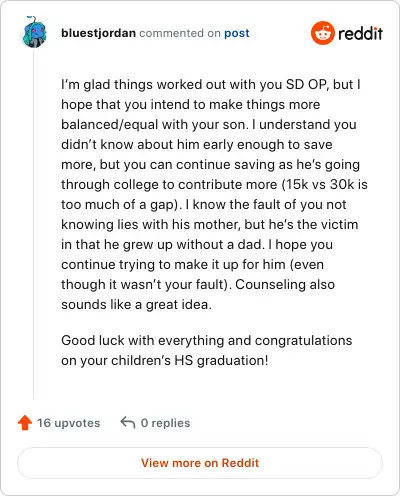The image size is (400, 496).
Task: Click the "View more on Reddit" button
Action: (x=200, y=463)
